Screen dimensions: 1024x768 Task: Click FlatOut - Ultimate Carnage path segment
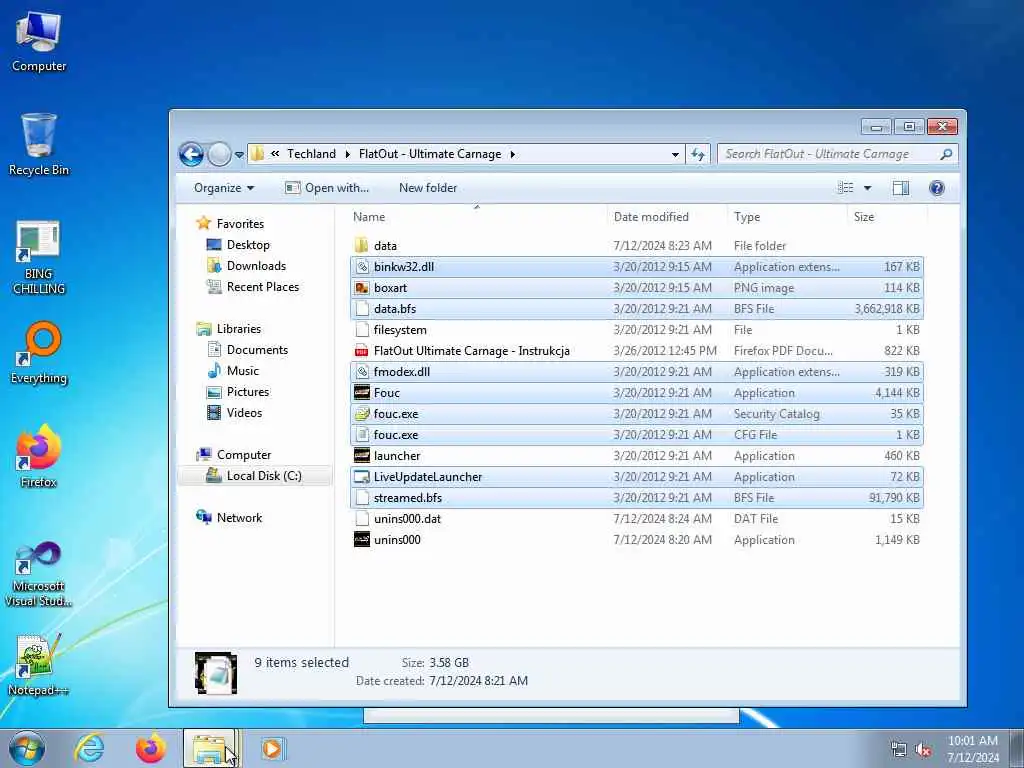tap(430, 154)
